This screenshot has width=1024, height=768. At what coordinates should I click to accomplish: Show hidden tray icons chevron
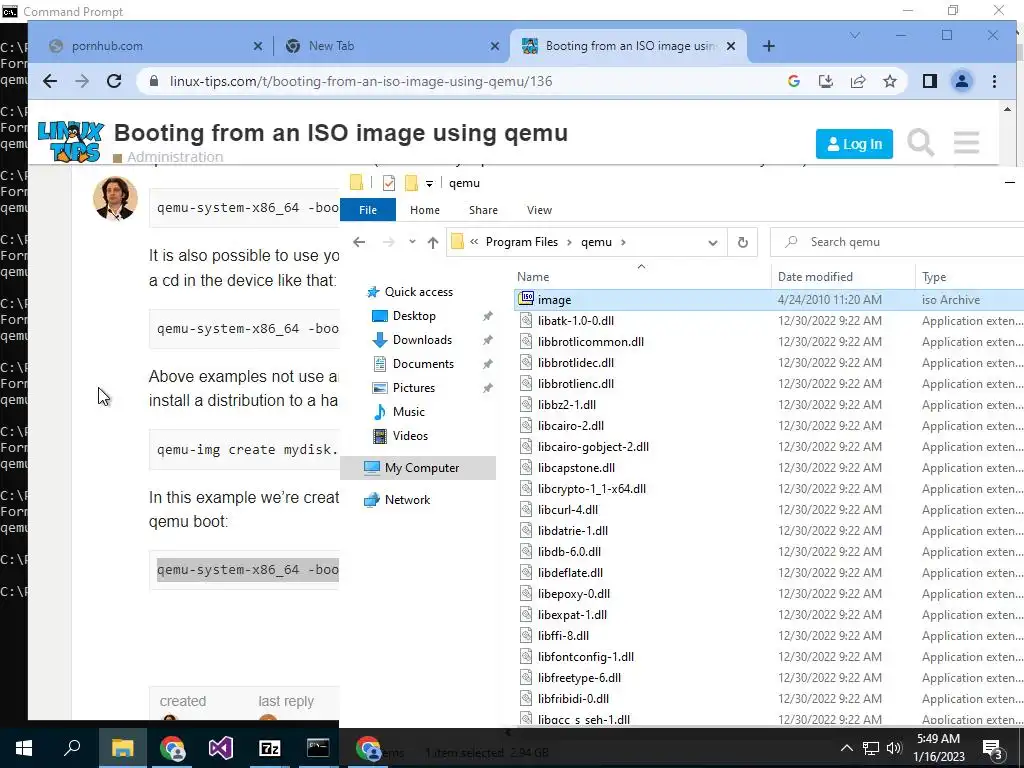point(846,748)
